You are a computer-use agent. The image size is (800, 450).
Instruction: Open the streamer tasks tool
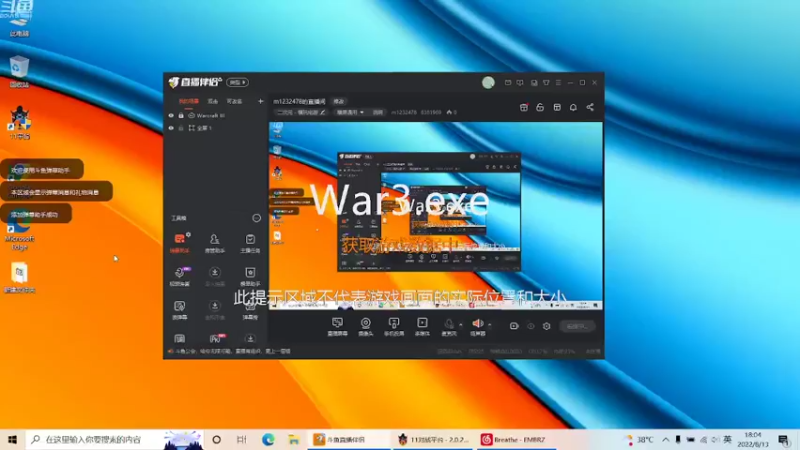click(x=250, y=243)
